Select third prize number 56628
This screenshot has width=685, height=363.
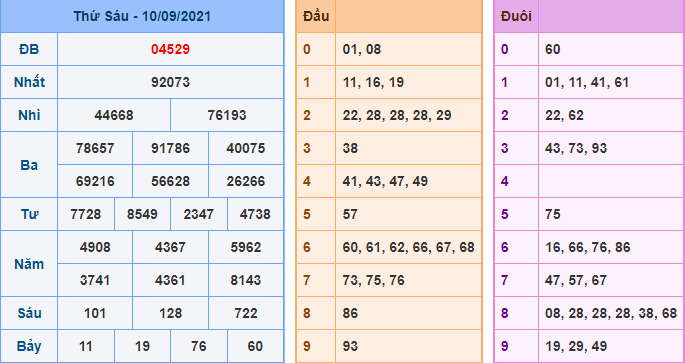pyautogui.click(x=170, y=181)
